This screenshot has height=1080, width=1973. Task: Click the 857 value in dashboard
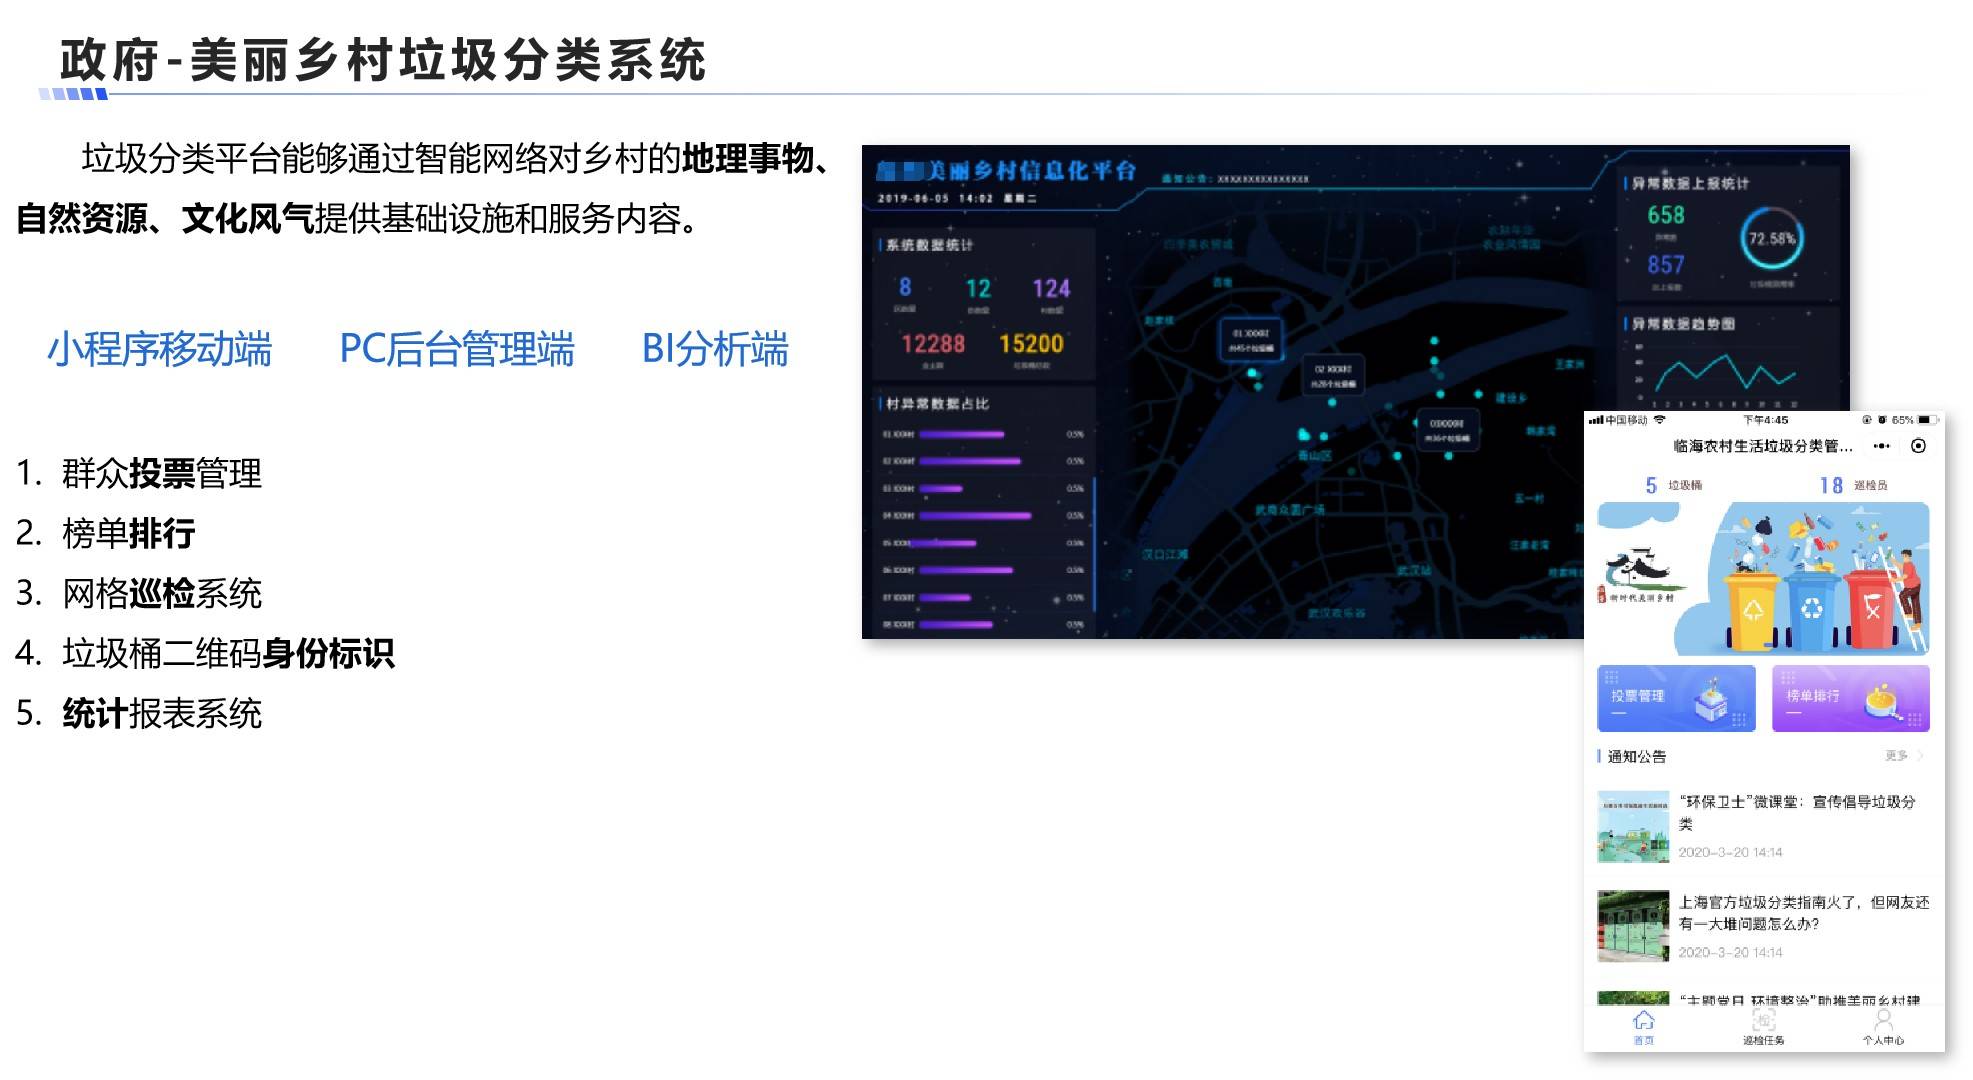click(1666, 265)
